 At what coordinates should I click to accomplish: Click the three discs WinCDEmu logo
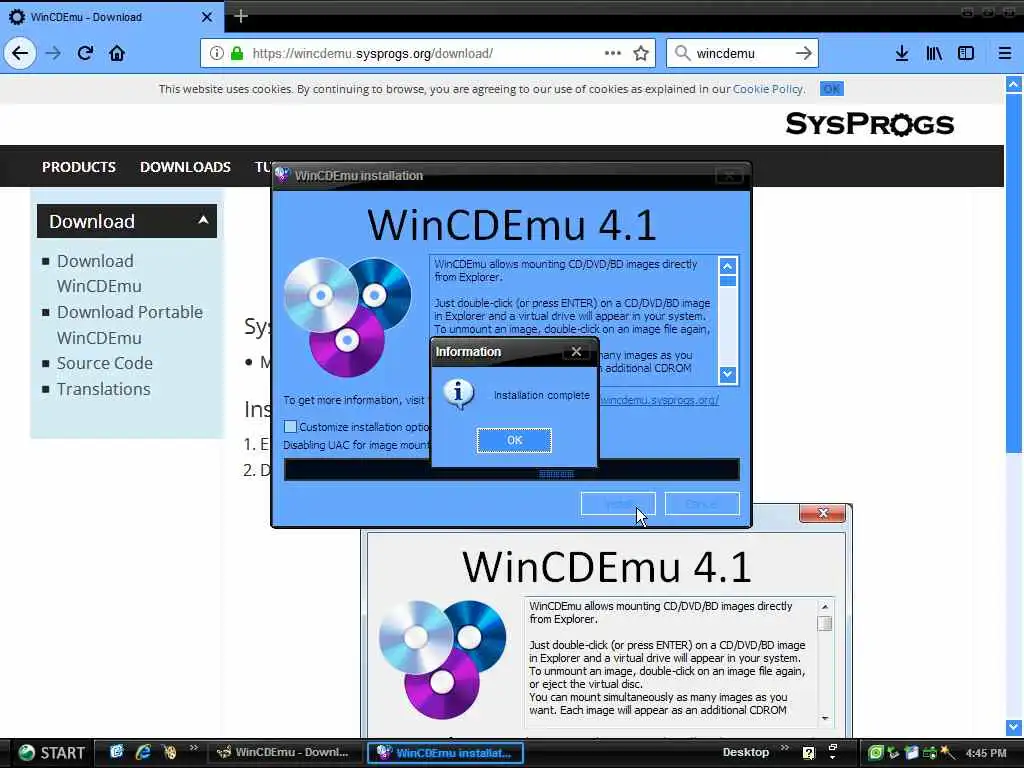point(347,317)
